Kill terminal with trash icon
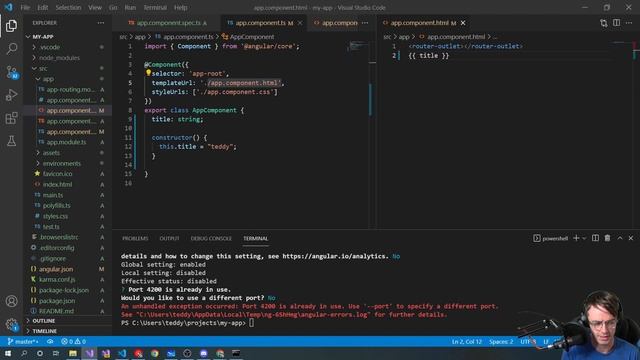 click(x=607, y=238)
